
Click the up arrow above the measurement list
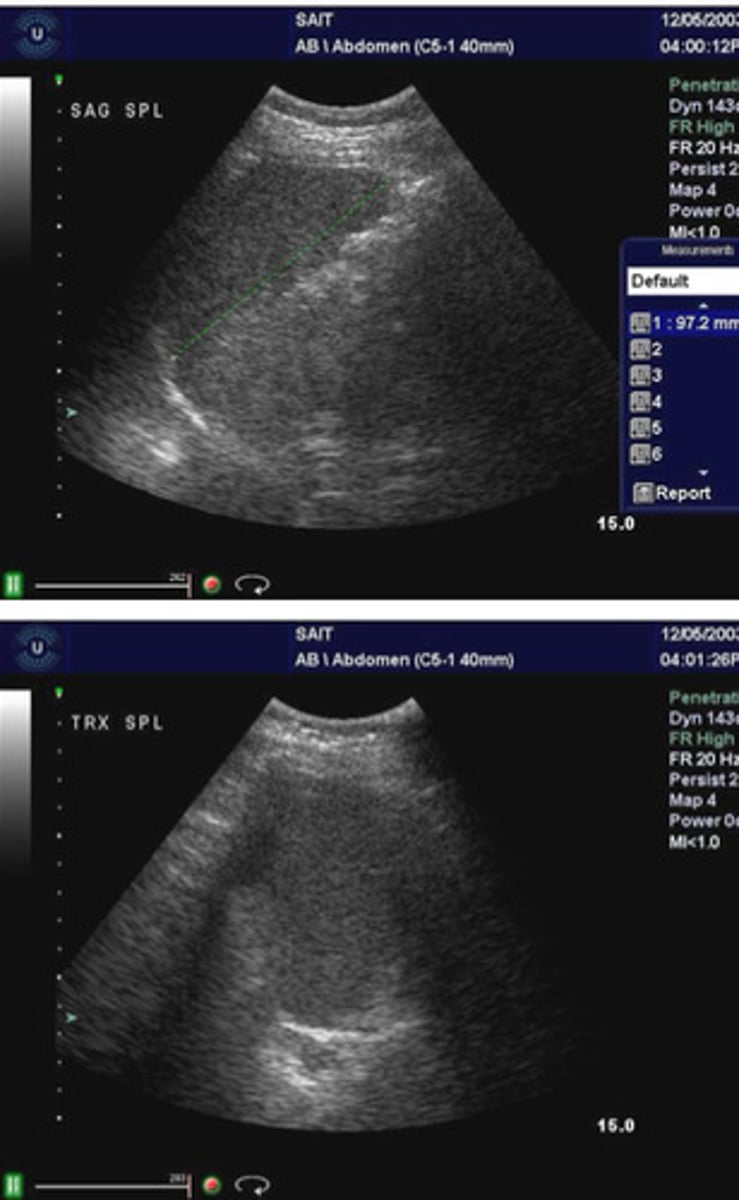tap(703, 305)
